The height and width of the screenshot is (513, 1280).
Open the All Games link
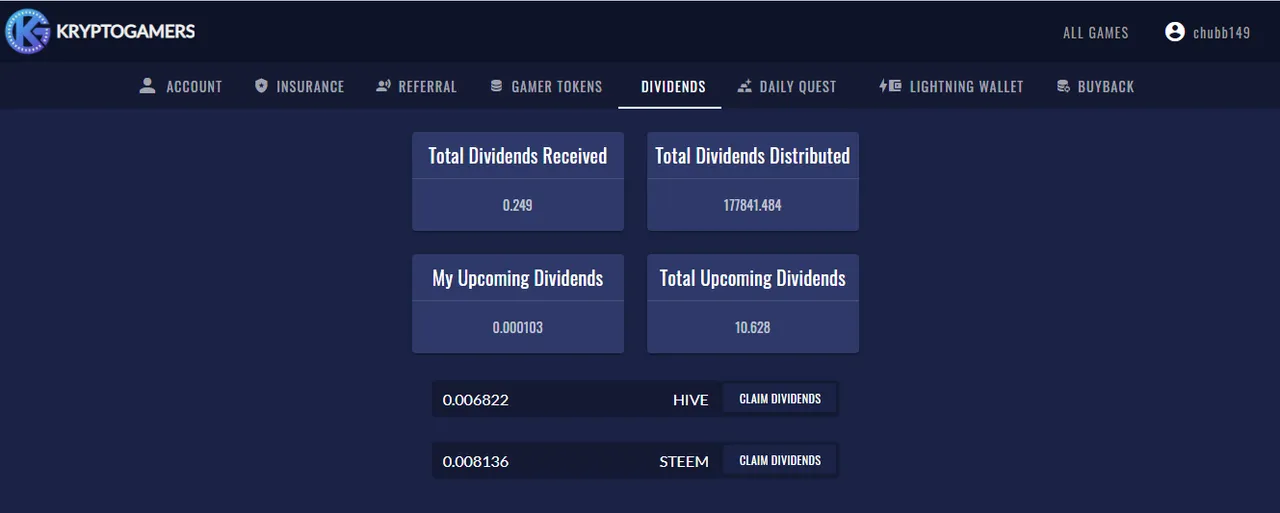pyautogui.click(x=1096, y=33)
